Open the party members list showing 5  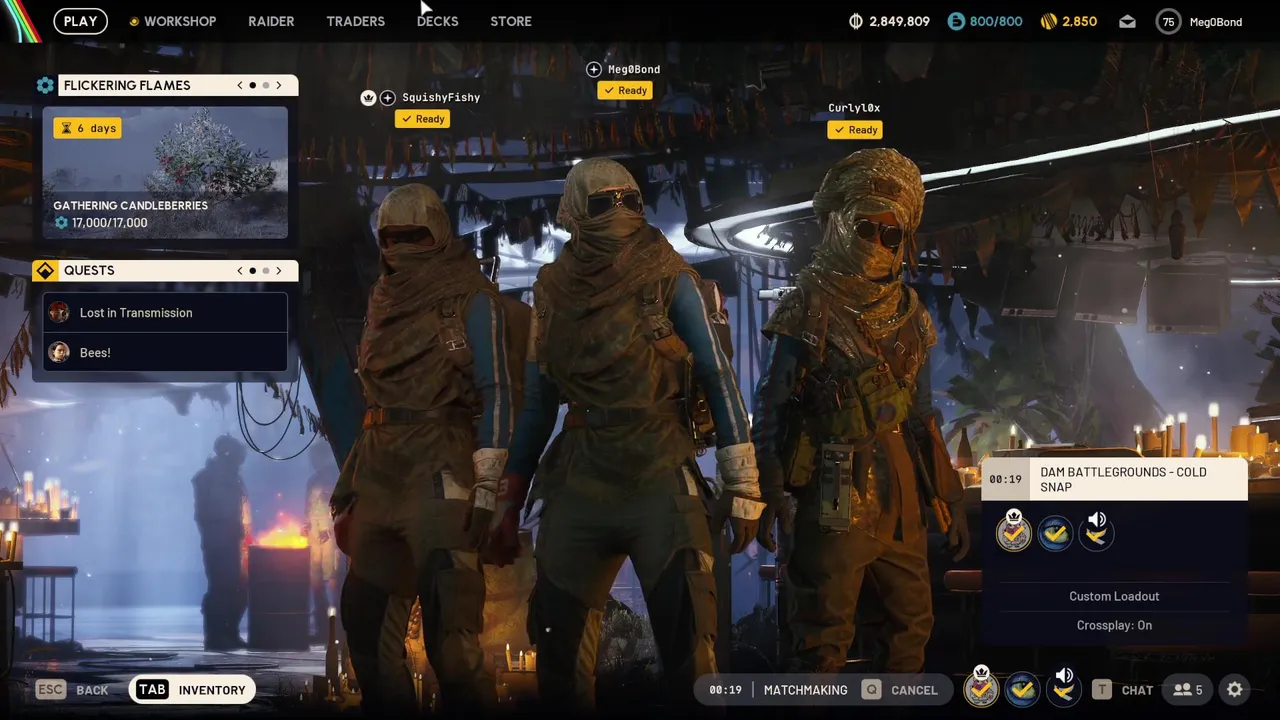coord(1188,690)
